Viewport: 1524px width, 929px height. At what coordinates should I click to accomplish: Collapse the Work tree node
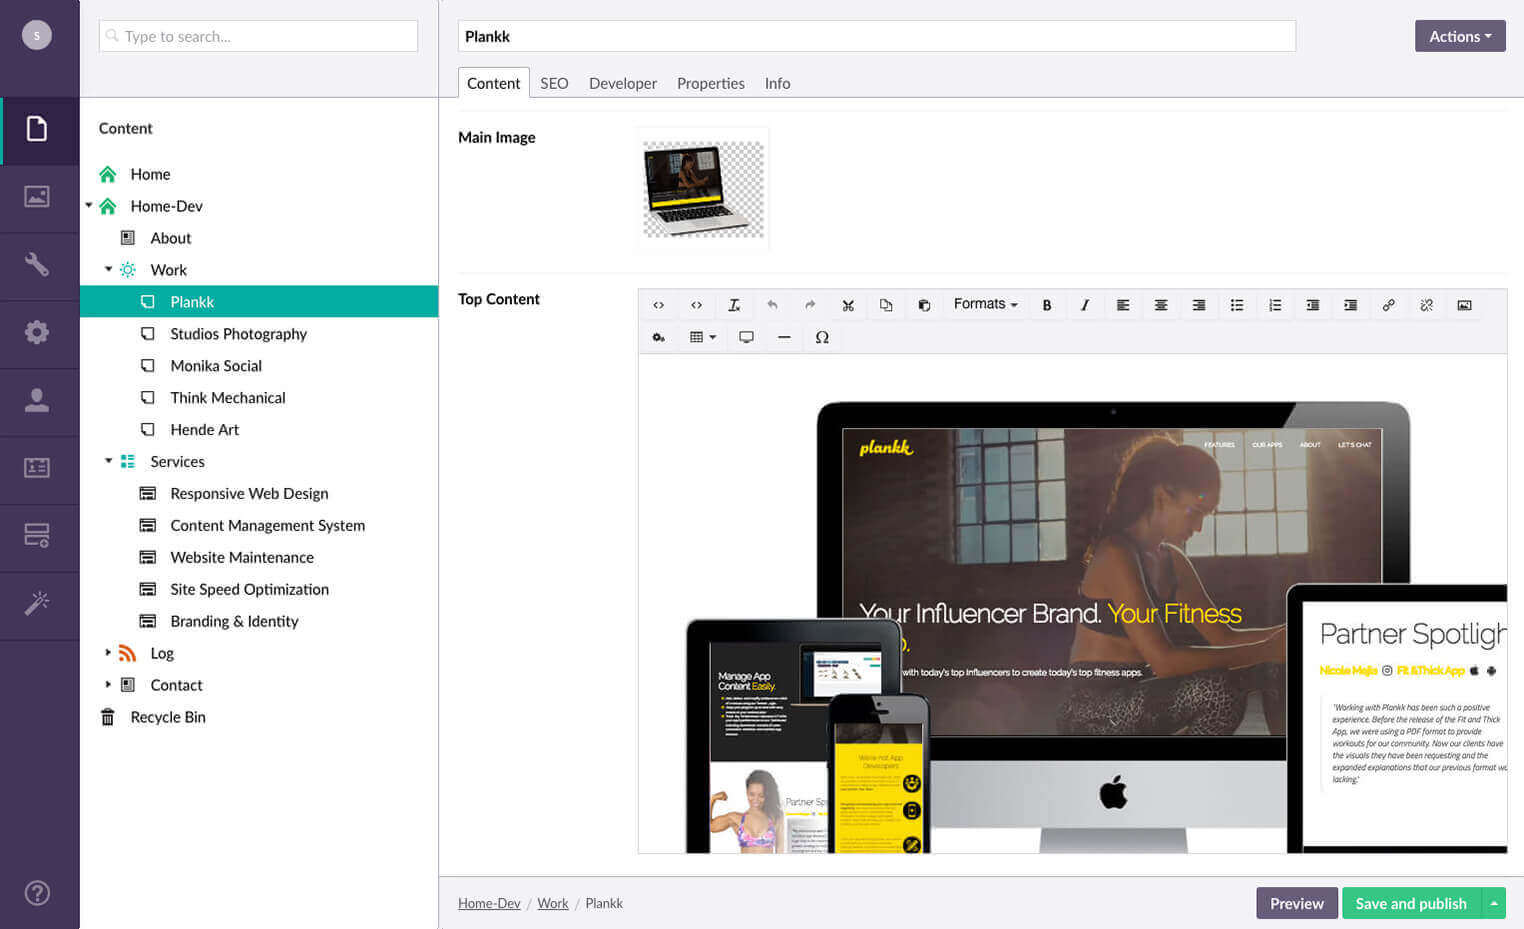(x=109, y=269)
